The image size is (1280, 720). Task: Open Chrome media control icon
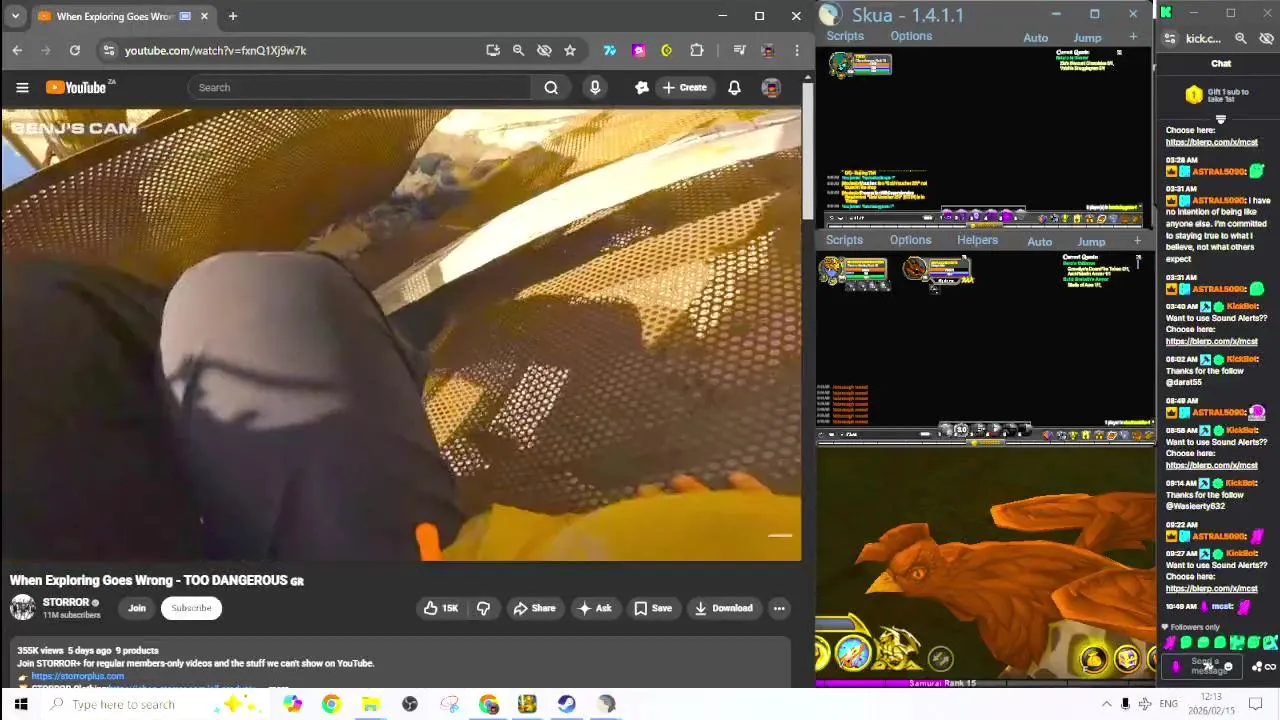tap(739, 50)
